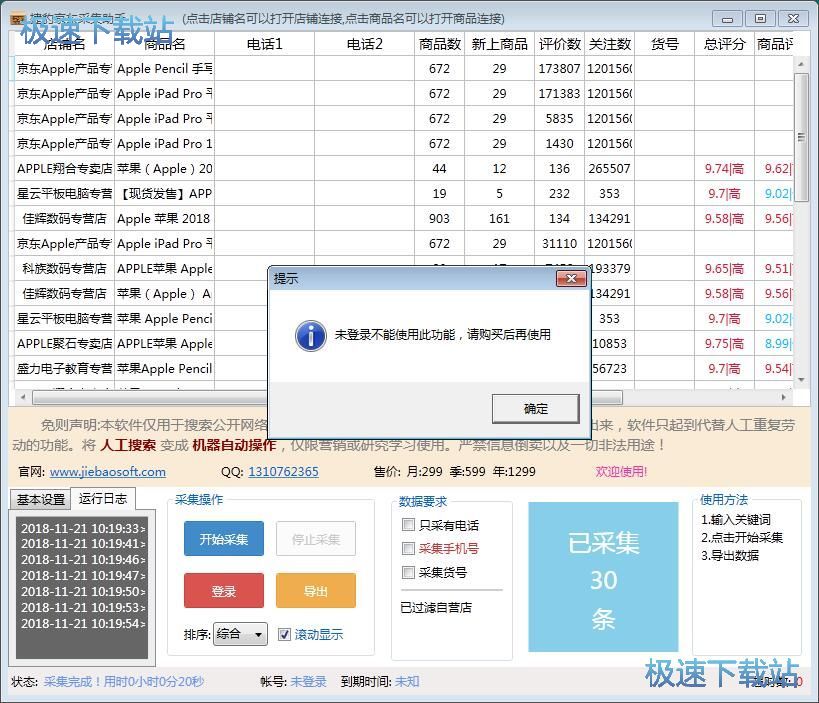The width and height of the screenshot is (819, 703).
Task: Click the log entry 2018-11-21 10:19:54
Action: point(82,623)
